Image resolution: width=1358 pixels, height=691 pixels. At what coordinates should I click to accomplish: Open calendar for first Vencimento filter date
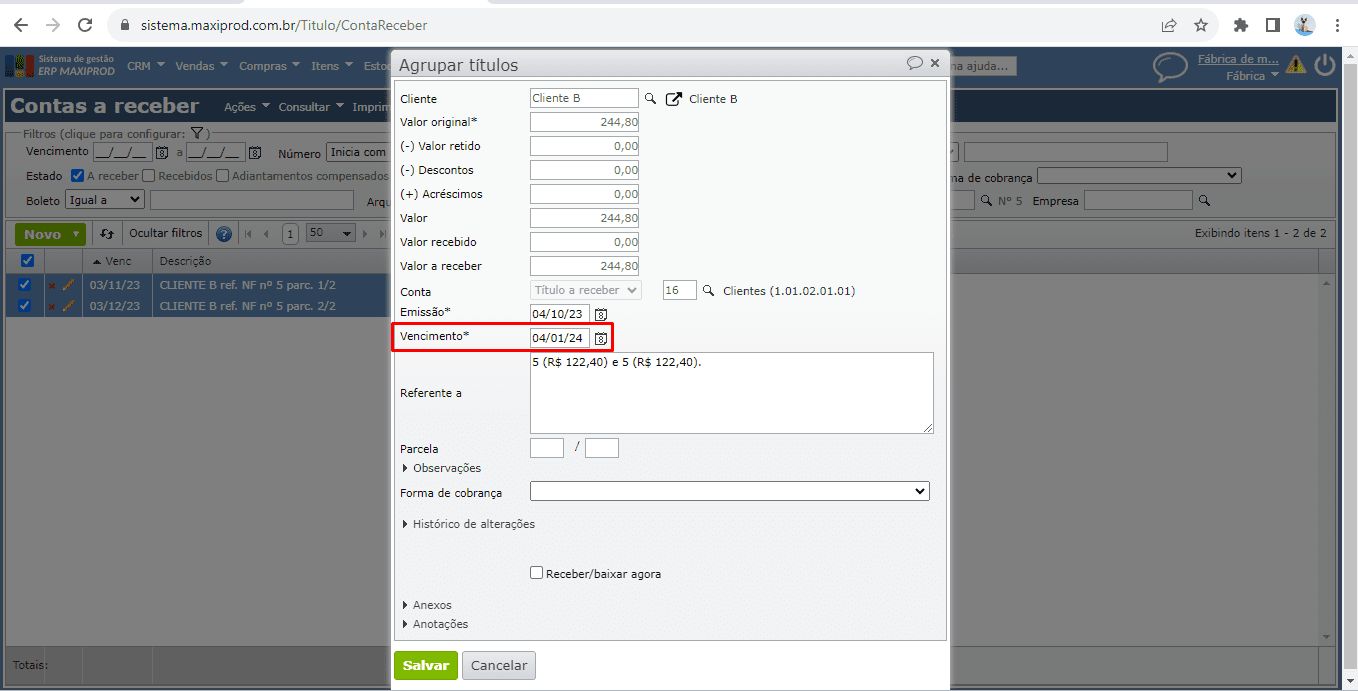point(161,153)
